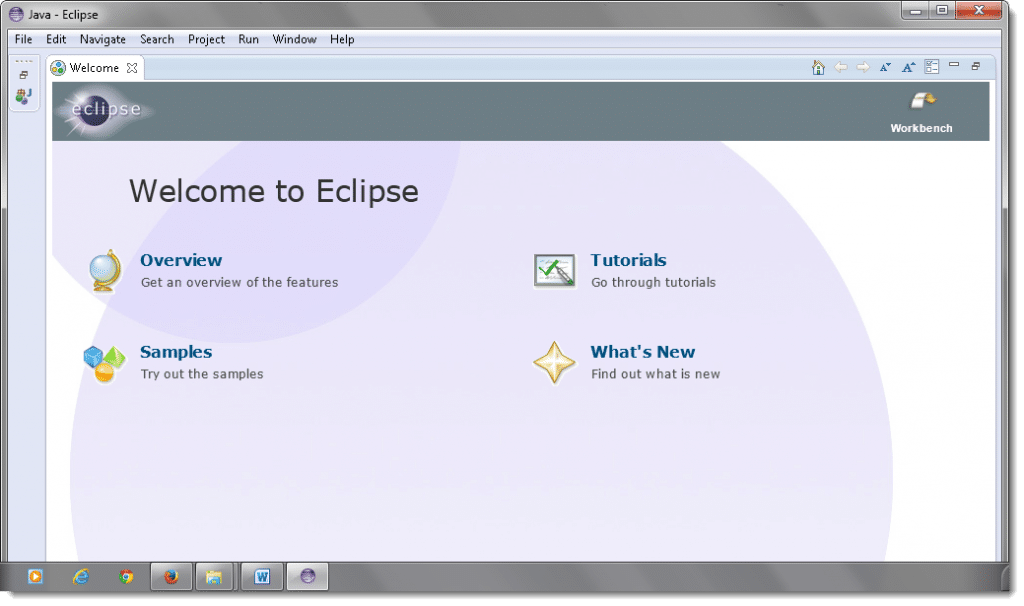The image size is (1024, 606).
Task: Click the eclipse logo in banner
Action: pos(104,110)
